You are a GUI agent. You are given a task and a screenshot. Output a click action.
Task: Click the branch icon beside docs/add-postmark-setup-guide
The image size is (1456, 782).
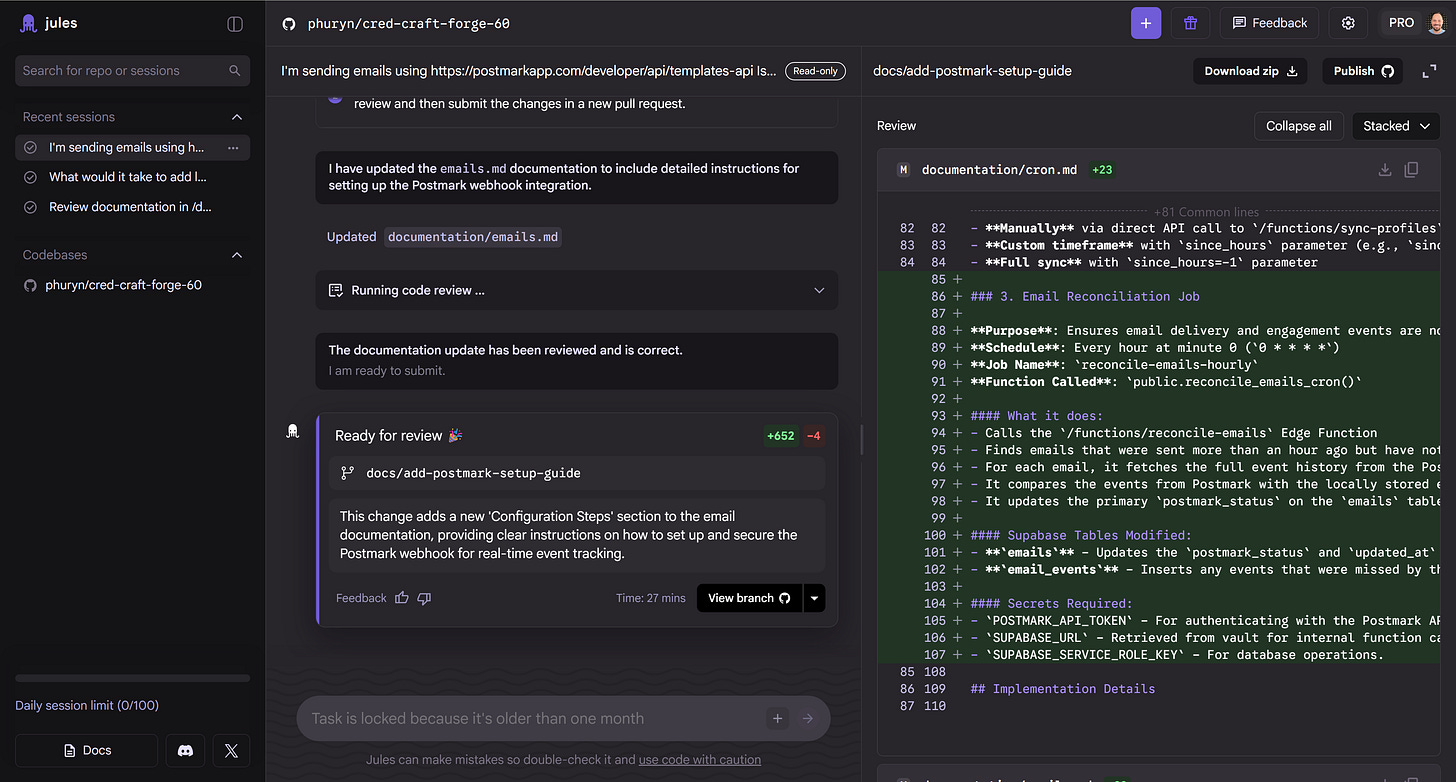pyautogui.click(x=348, y=473)
